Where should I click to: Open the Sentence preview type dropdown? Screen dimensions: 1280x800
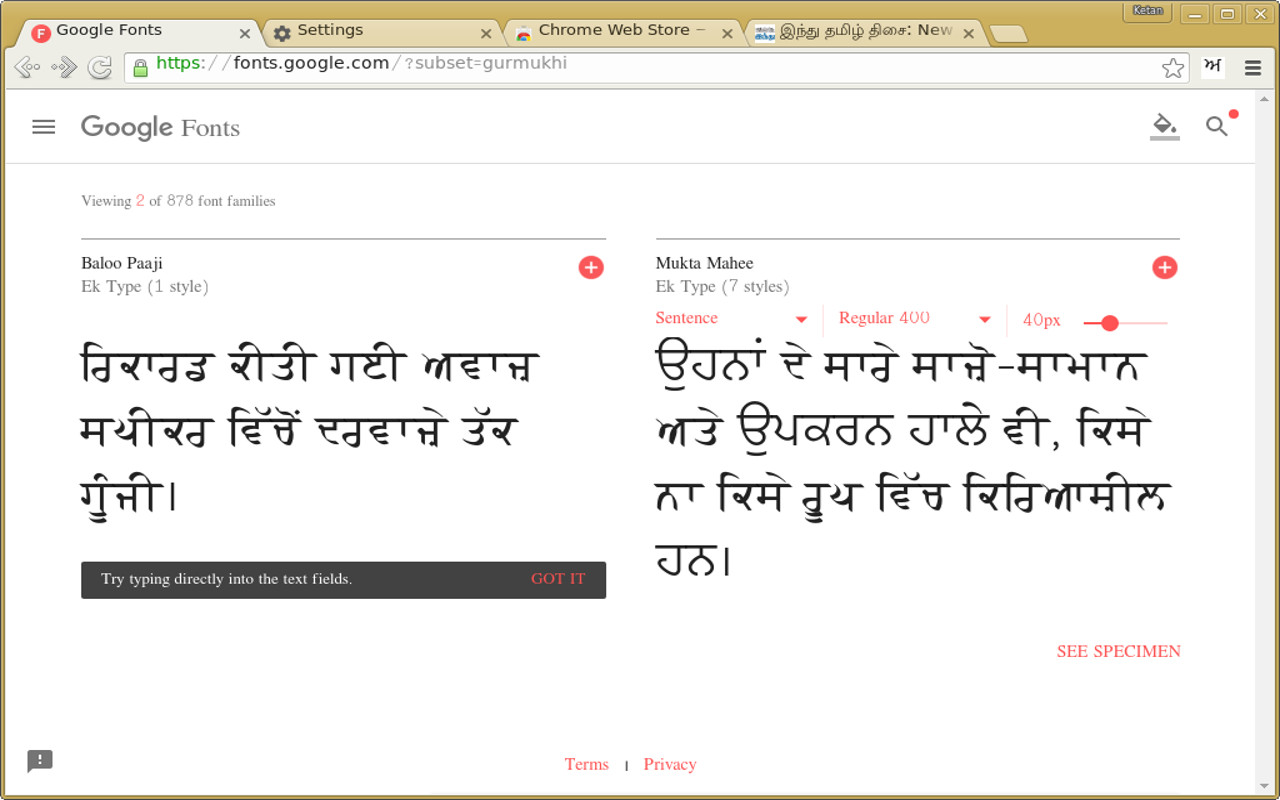[x=732, y=317]
